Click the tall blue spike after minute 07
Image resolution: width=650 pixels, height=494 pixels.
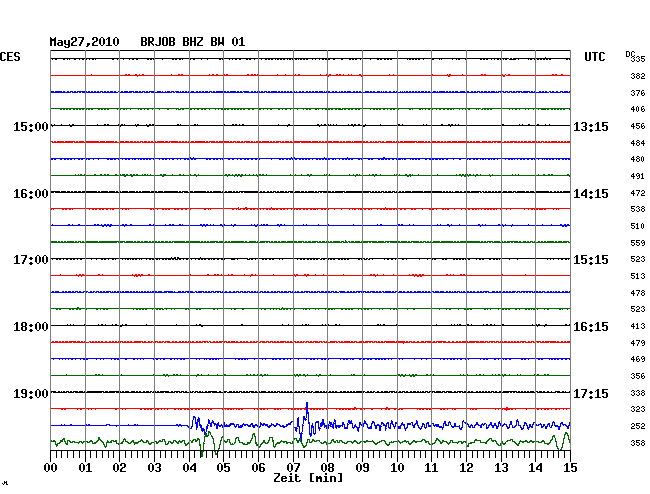(x=307, y=414)
